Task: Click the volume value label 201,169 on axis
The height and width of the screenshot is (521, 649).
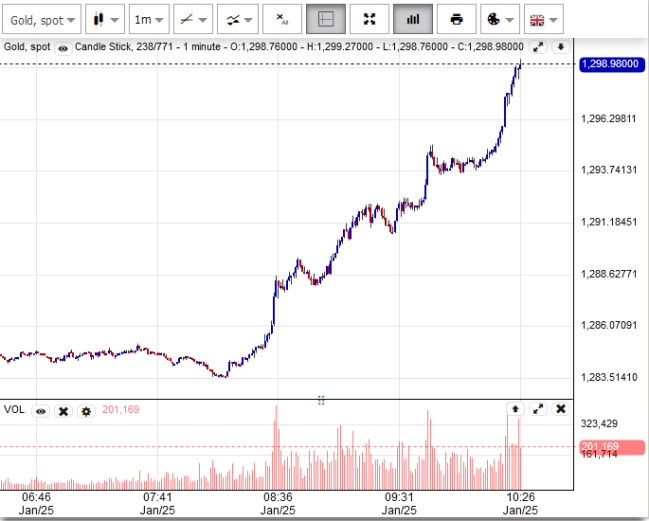Action: [x=612, y=447]
